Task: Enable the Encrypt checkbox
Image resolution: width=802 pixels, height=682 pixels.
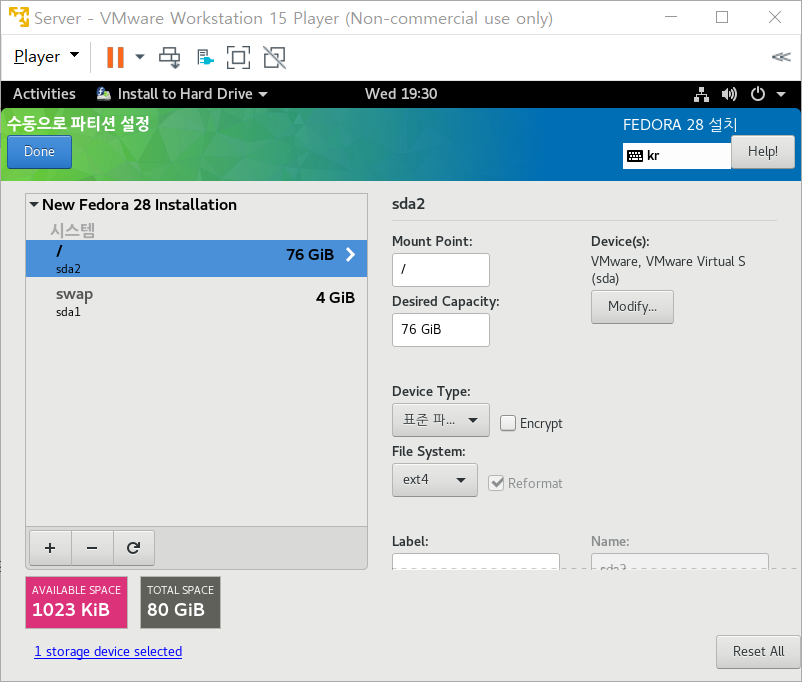Action: (508, 423)
